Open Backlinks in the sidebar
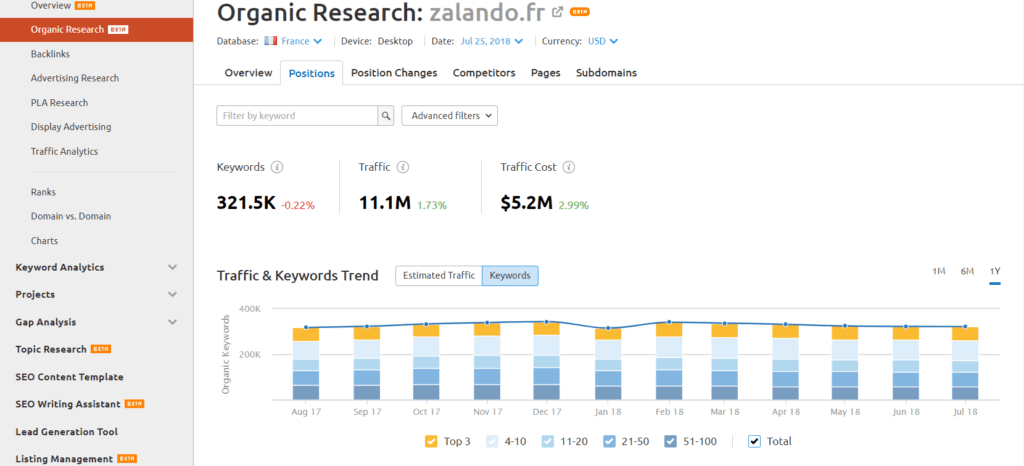 click(50, 54)
